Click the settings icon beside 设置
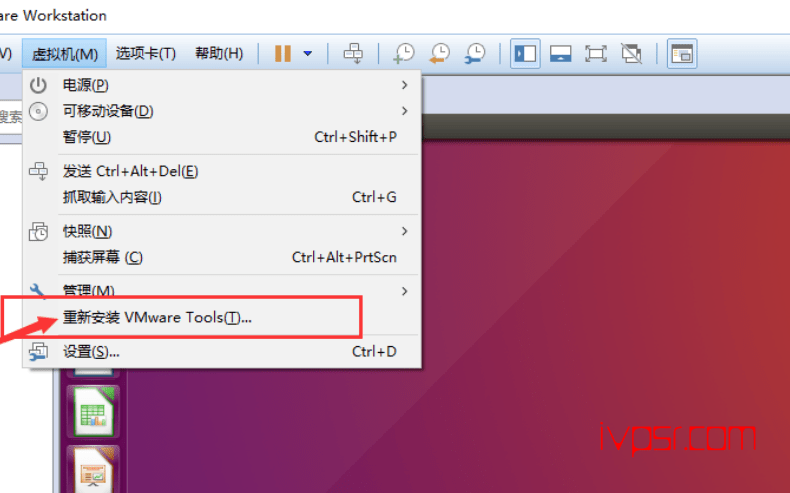Screen dimensions: 790x493 point(38,351)
